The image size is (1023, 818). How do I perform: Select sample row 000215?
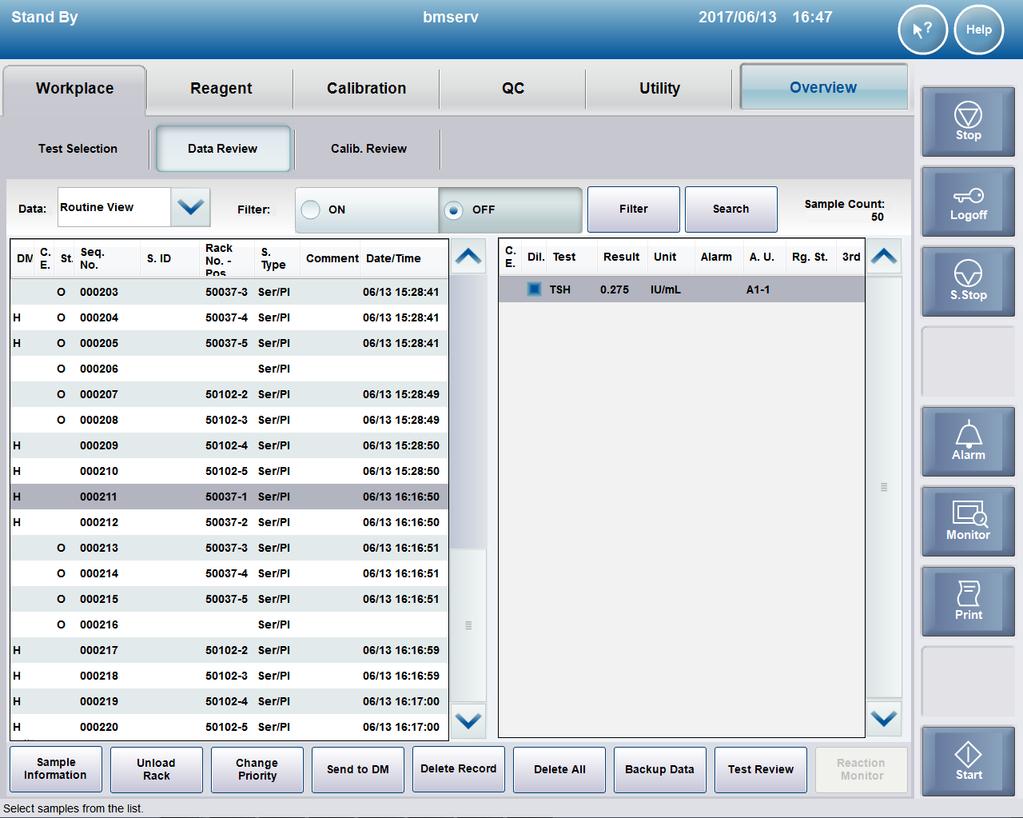point(230,599)
